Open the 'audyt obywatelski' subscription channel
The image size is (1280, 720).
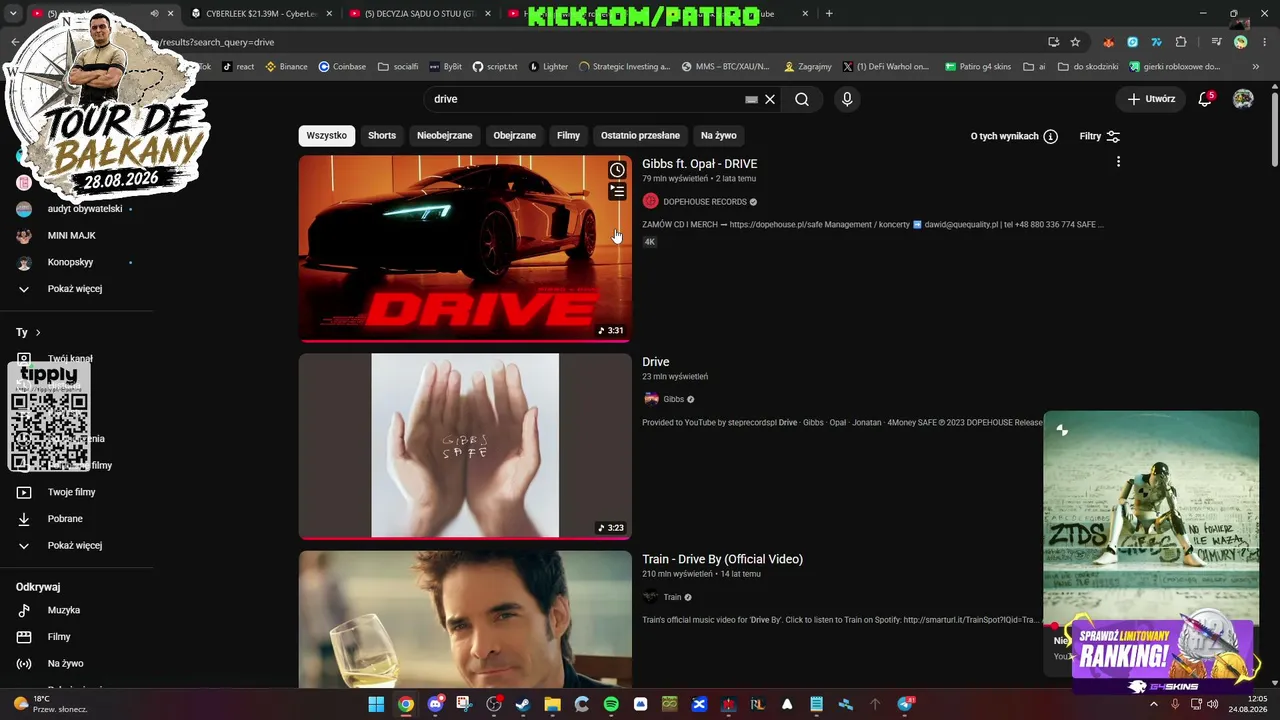coord(85,209)
